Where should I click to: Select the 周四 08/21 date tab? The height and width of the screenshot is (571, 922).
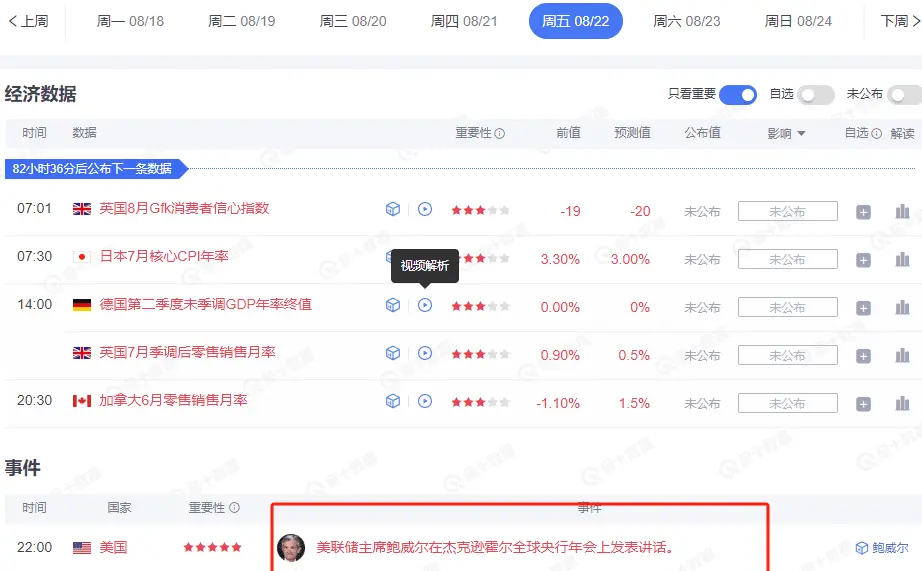click(464, 21)
